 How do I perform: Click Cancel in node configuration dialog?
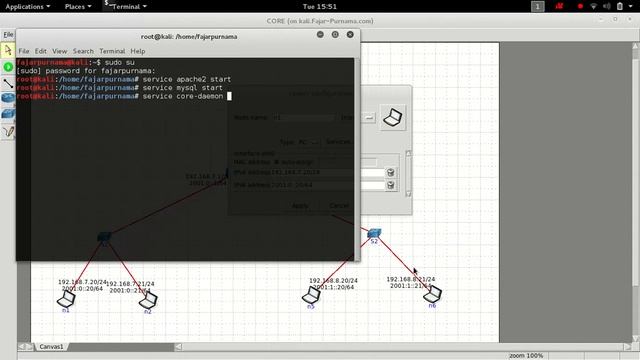pos(339,206)
